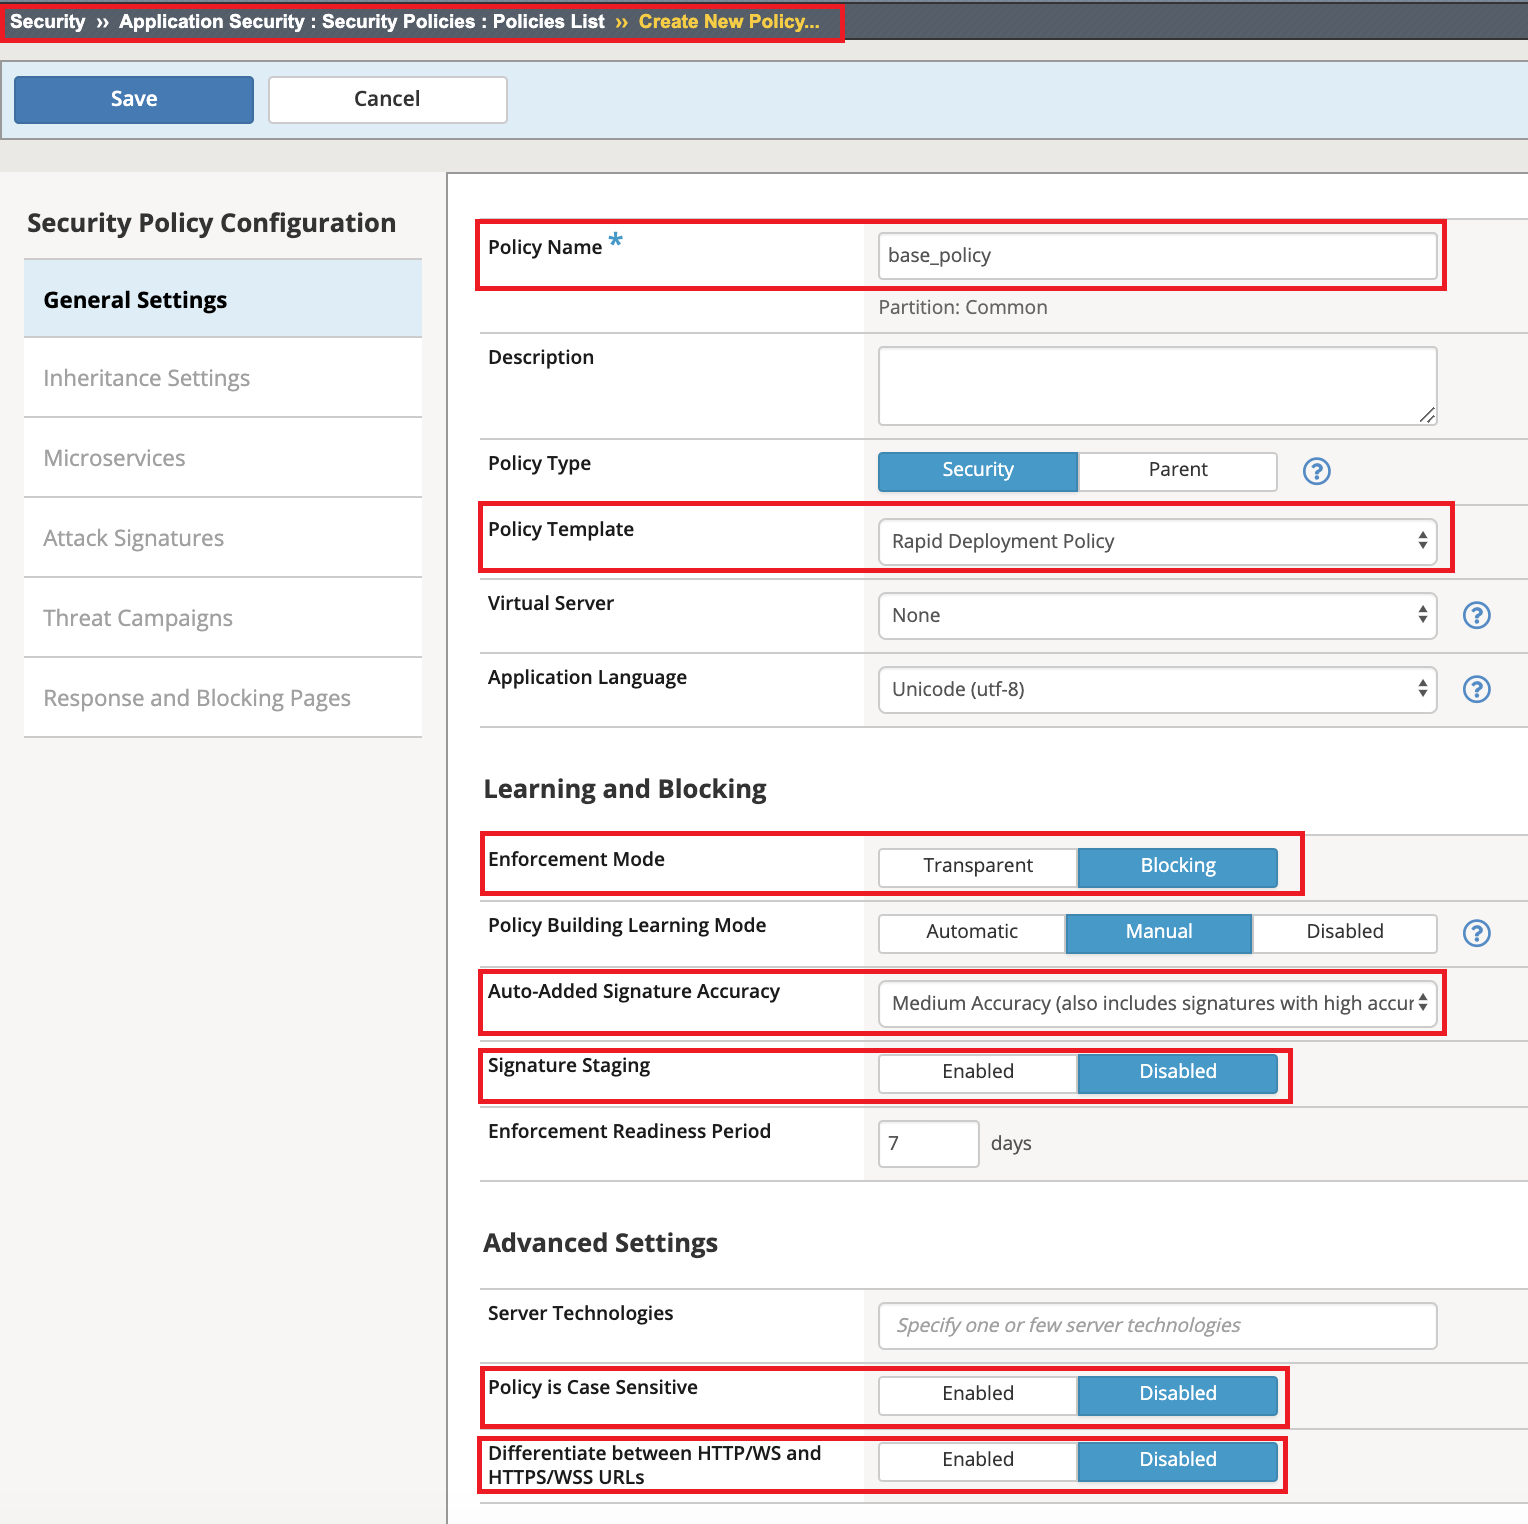1528x1524 pixels.
Task: Set Learning Mode to Manual
Action: (x=1159, y=933)
